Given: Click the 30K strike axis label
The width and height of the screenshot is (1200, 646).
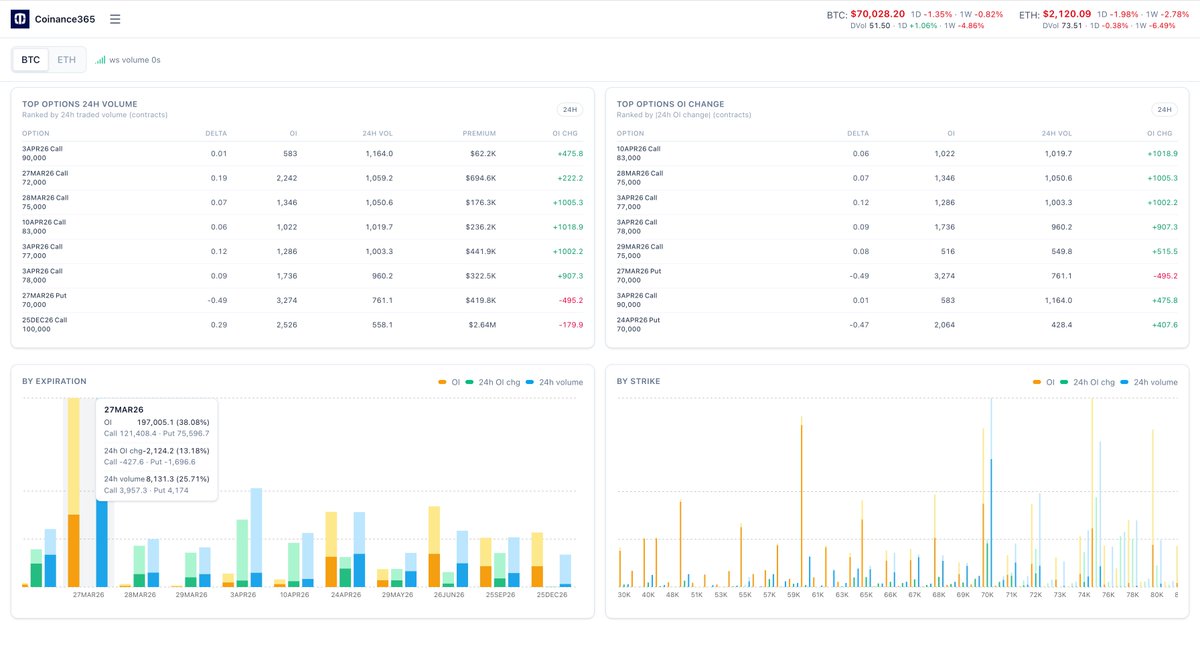Looking at the screenshot, I should [624, 595].
